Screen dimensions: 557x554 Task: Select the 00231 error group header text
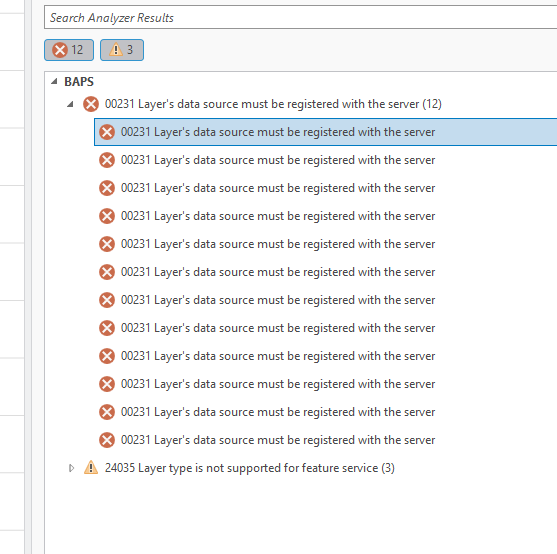[x=273, y=104]
